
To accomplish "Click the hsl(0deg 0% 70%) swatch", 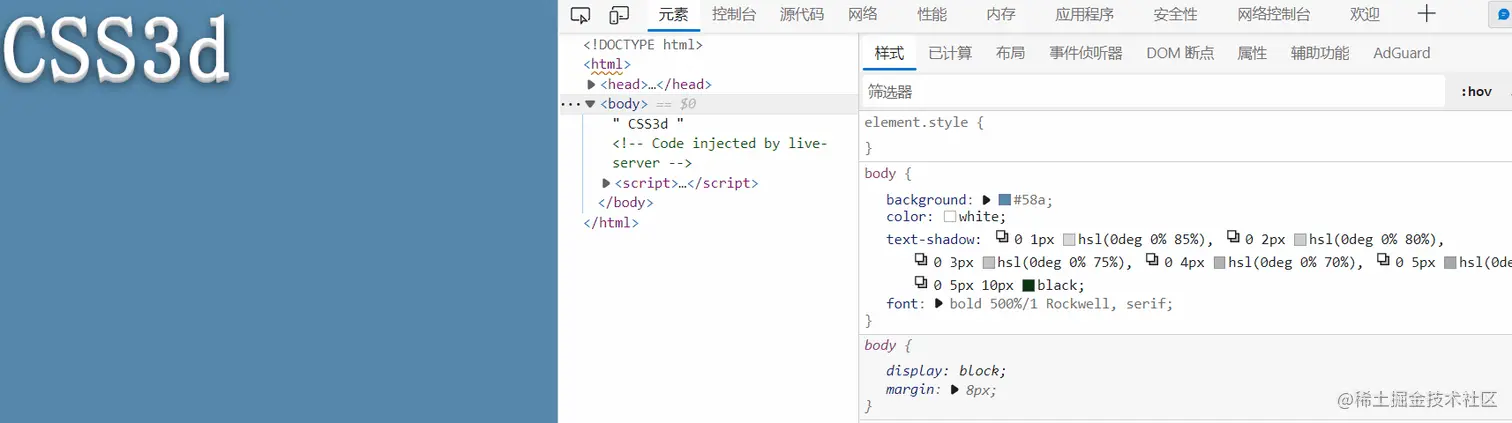I will click(x=1219, y=263).
